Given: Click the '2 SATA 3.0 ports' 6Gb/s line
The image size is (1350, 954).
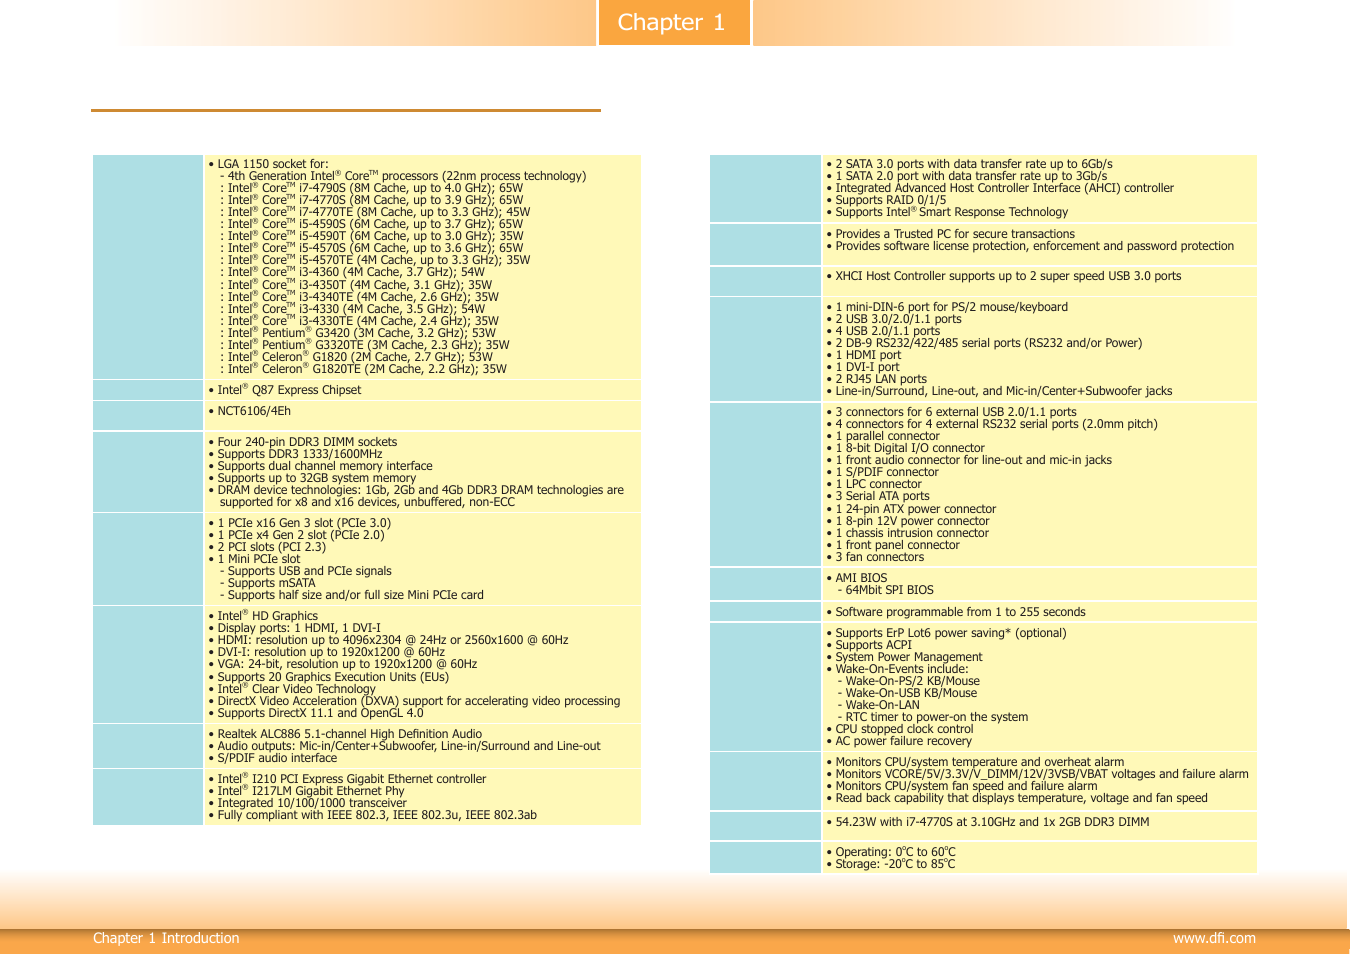Looking at the screenshot, I should click(969, 164).
